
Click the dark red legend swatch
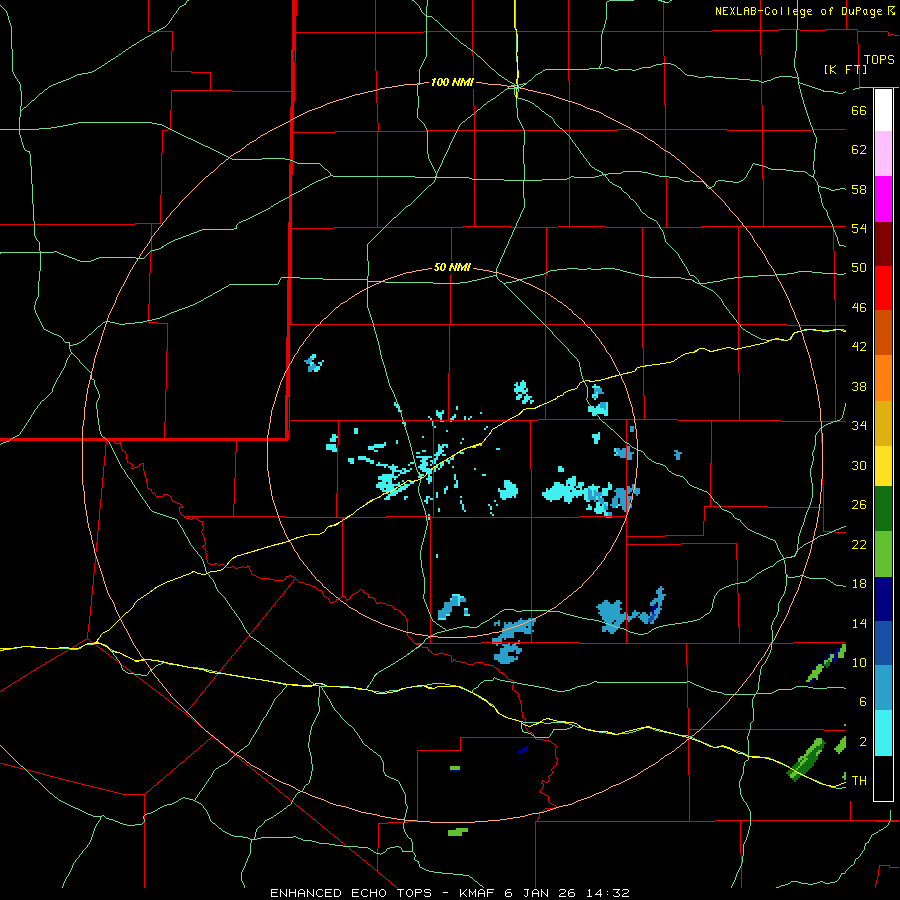[883, 244]
